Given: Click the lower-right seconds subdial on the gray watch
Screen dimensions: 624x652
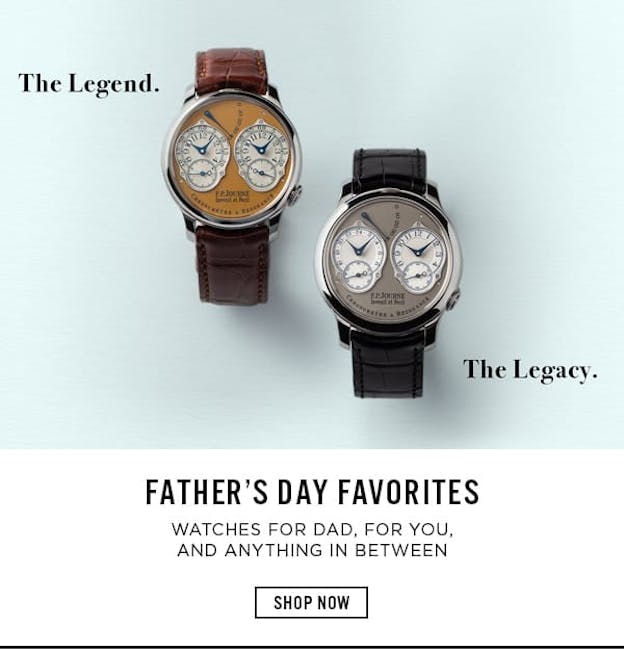Looking at the screenshot, I should [418, 275].
